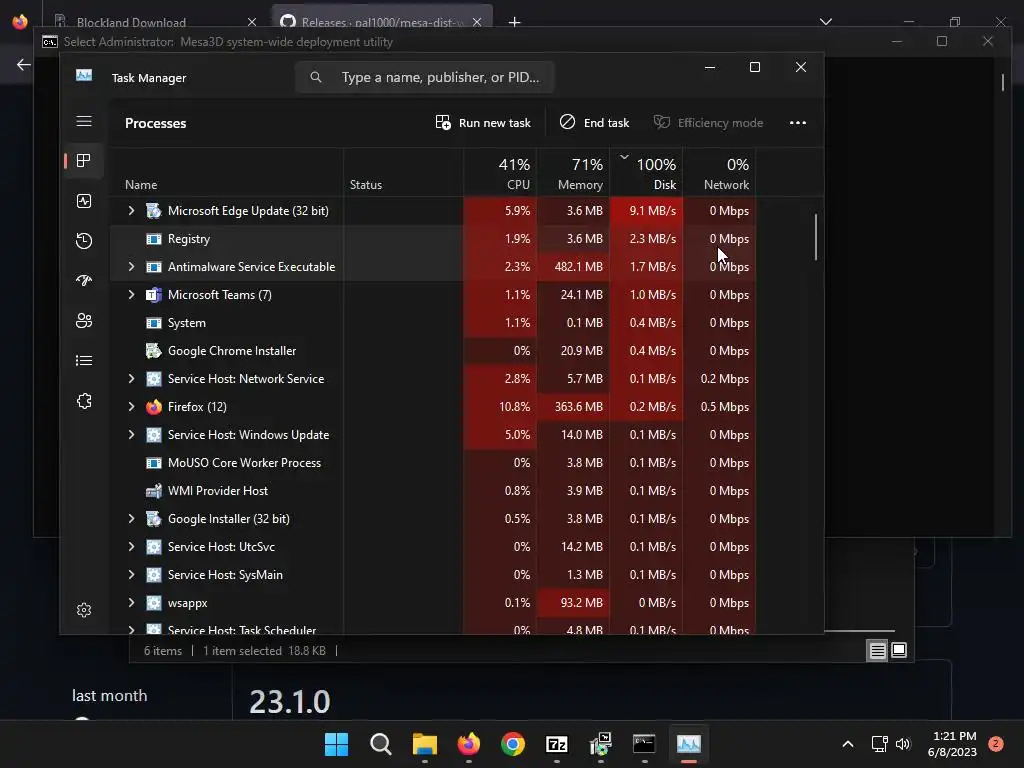Click the process search input field

coord(424,77)
